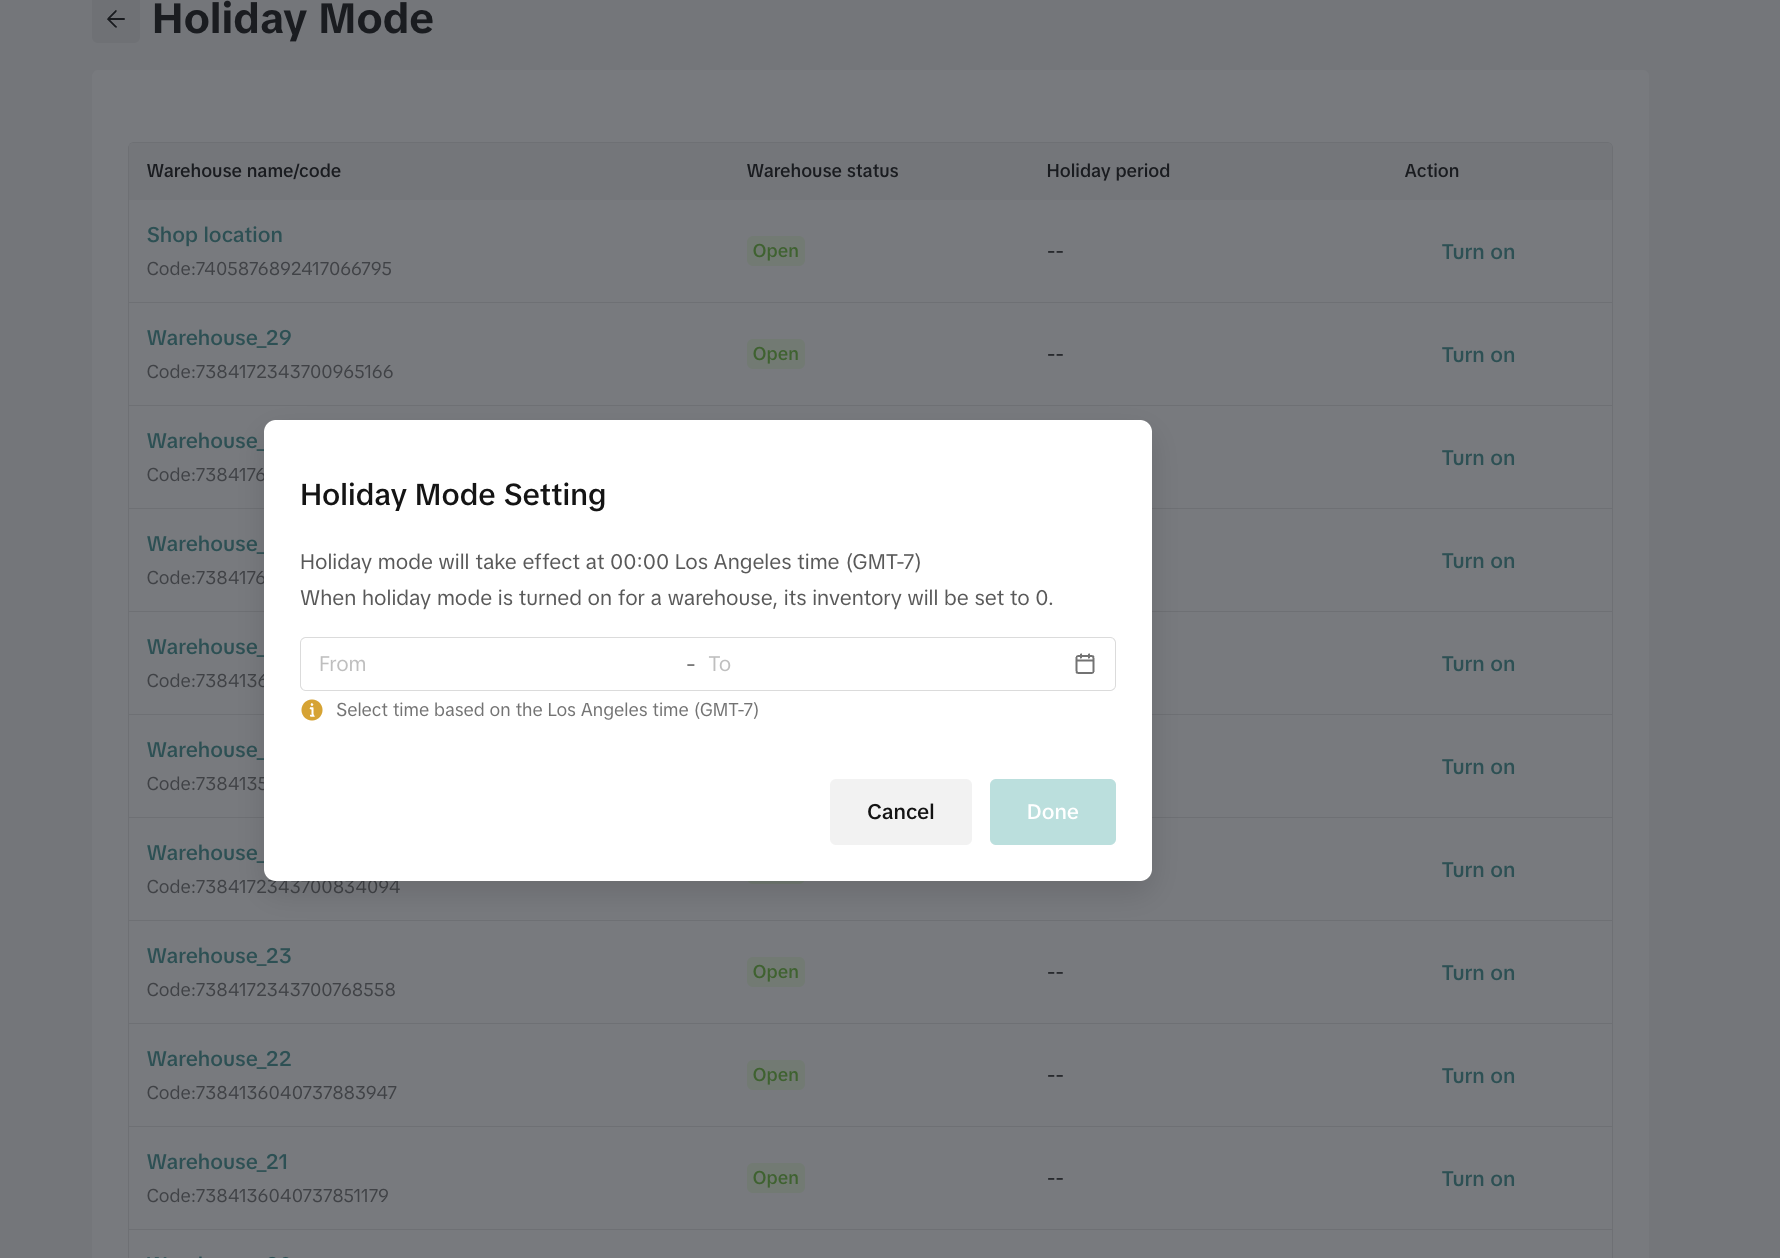Image resolution: width=1780 pixels, height=1258 pixels.
Task: Turn on holiday mode for Warehouse_23
Action: tap(1477, 973)
